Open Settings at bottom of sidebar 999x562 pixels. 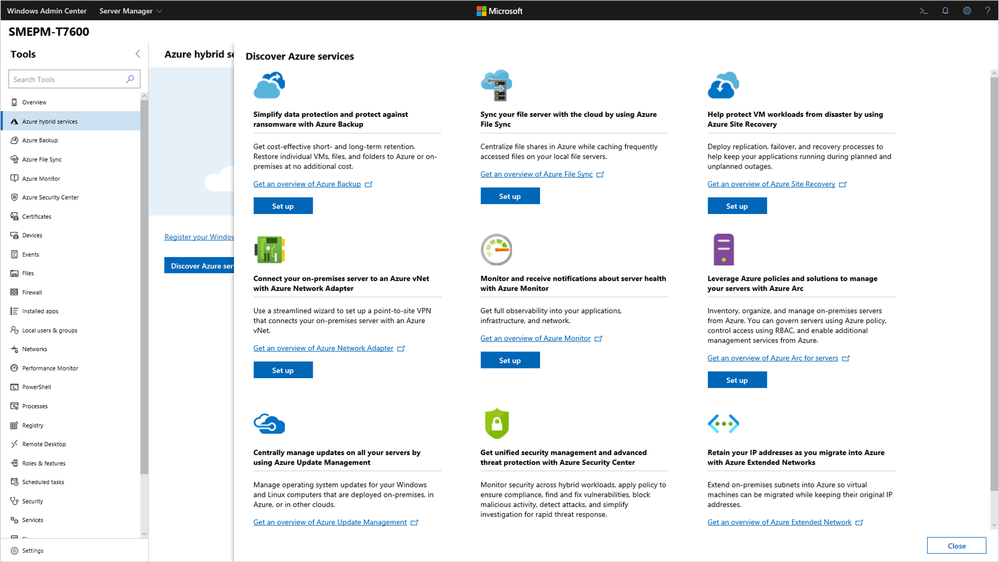tap(74, 551)
